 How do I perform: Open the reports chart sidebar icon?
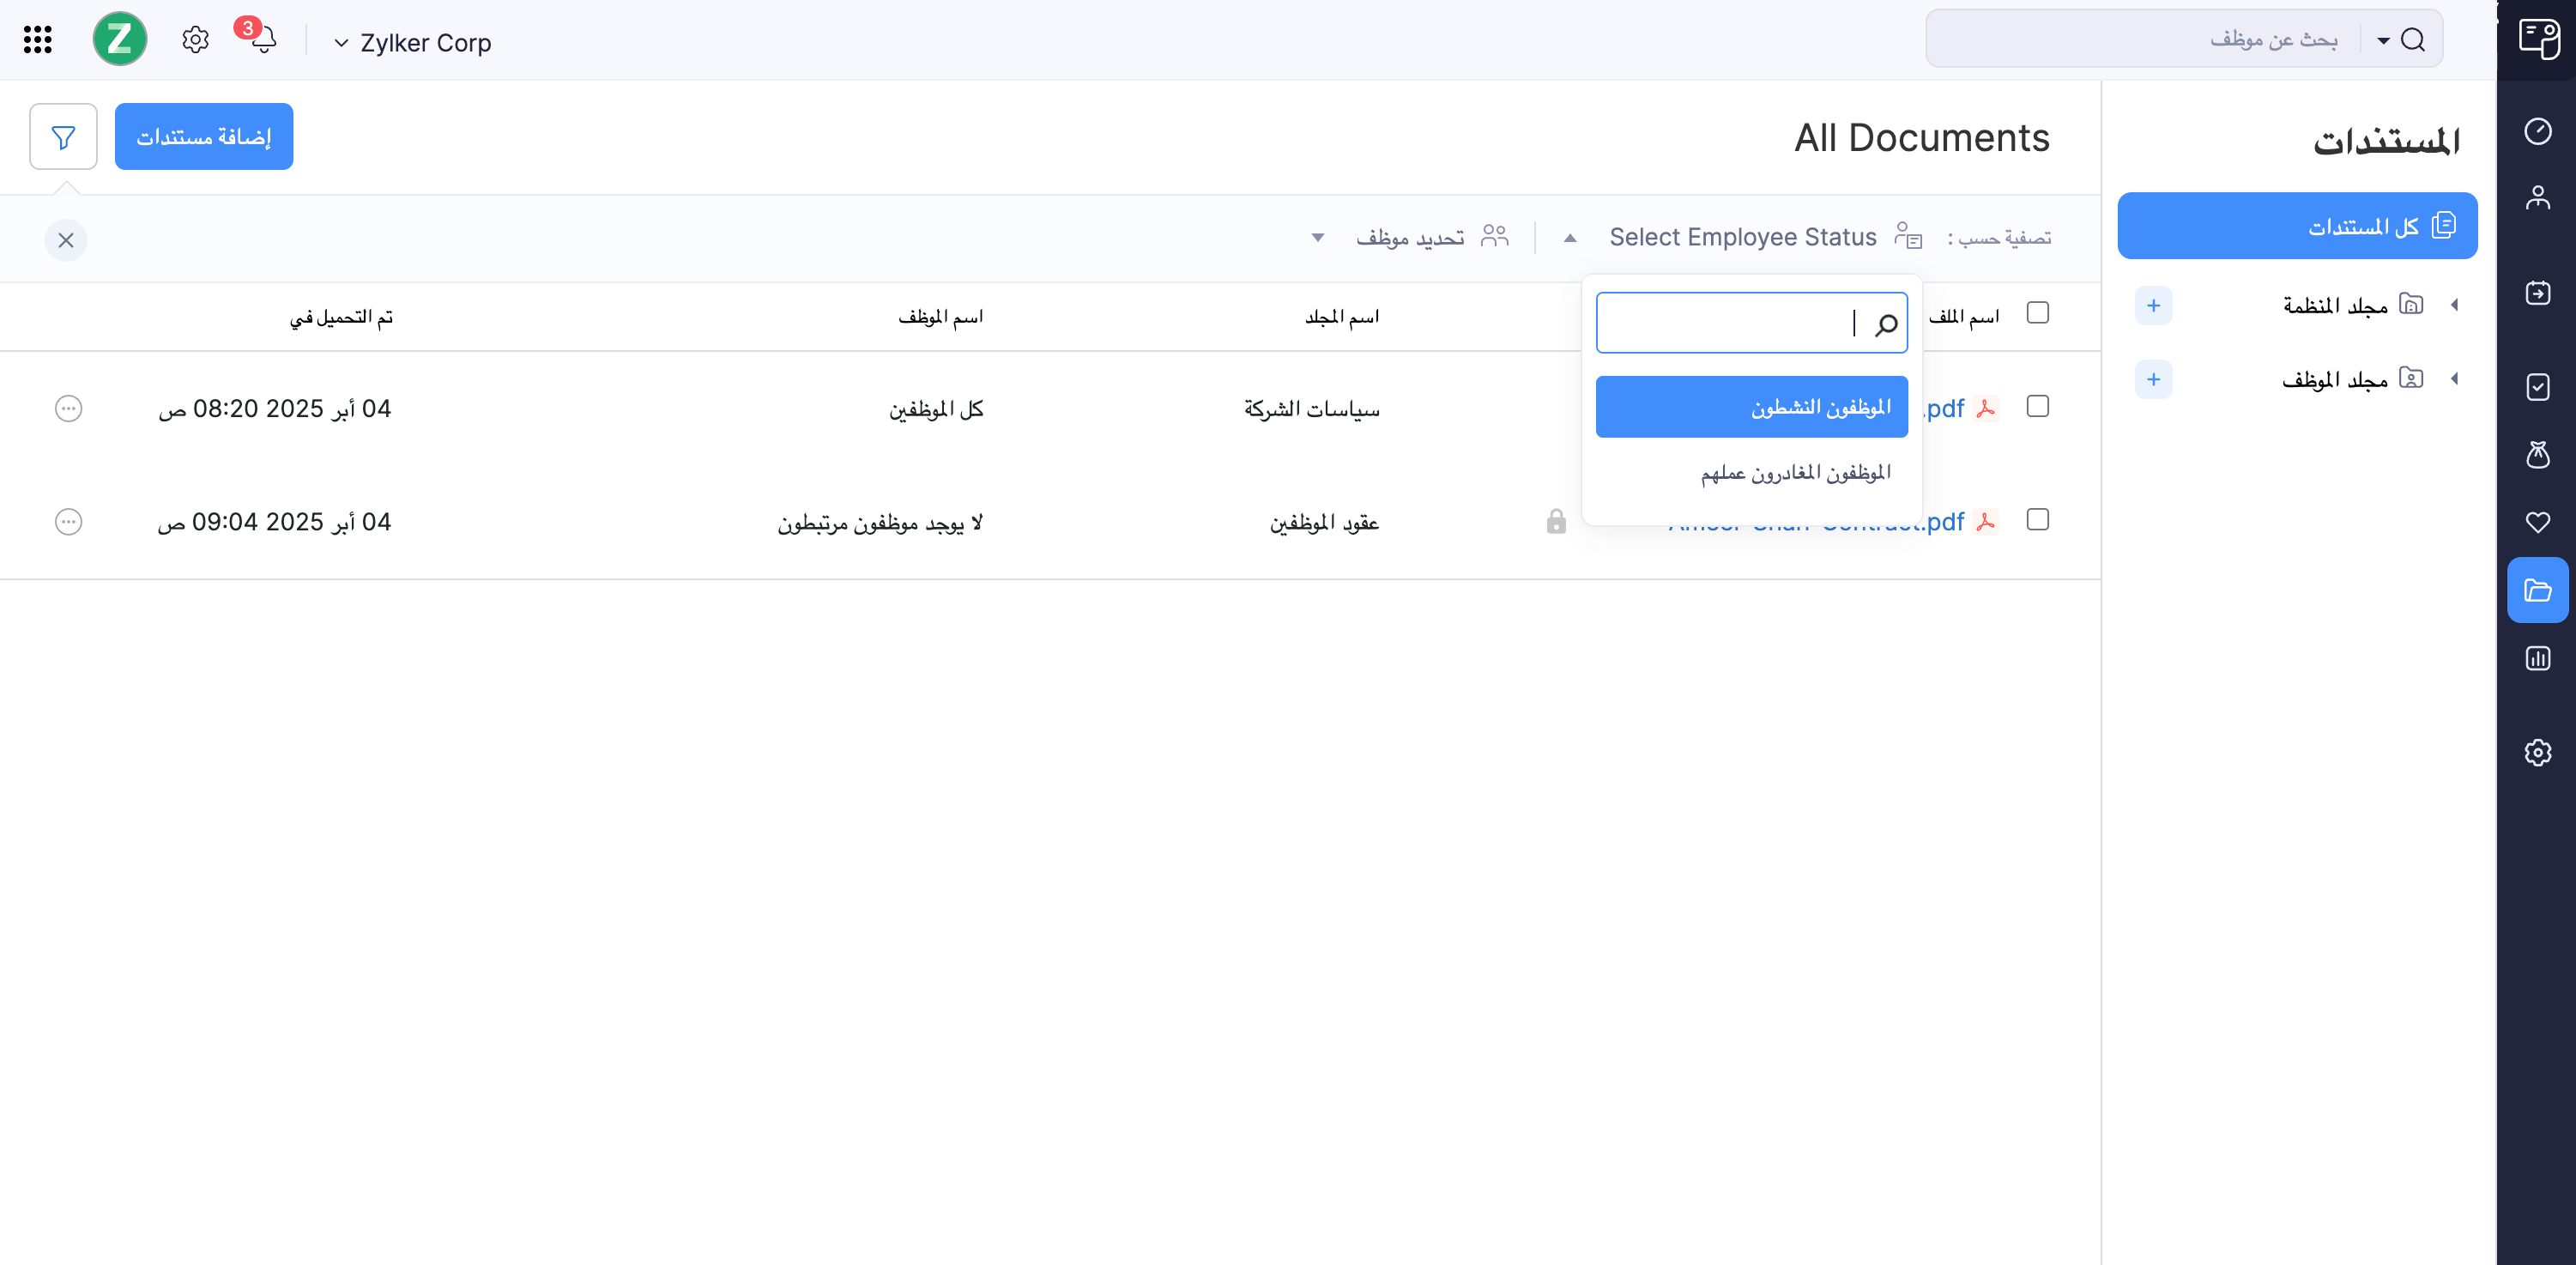2537,658
